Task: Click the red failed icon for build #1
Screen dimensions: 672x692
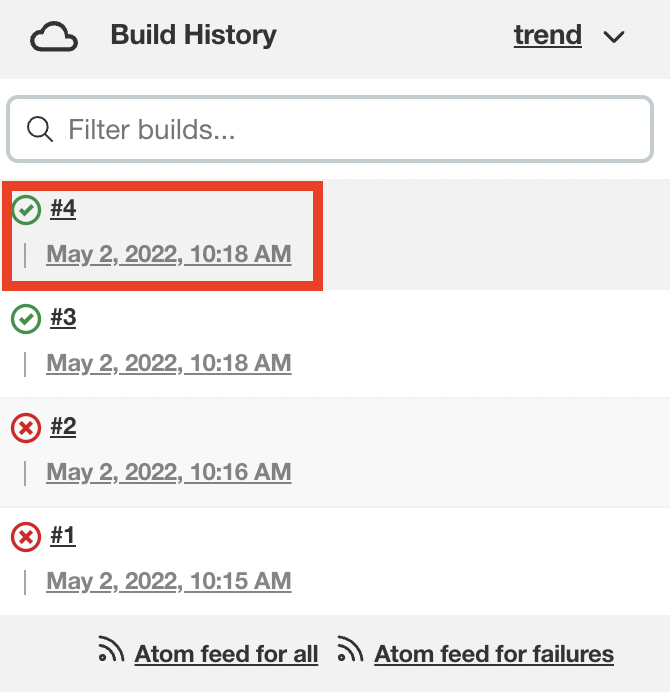Action: pos(26,537)
